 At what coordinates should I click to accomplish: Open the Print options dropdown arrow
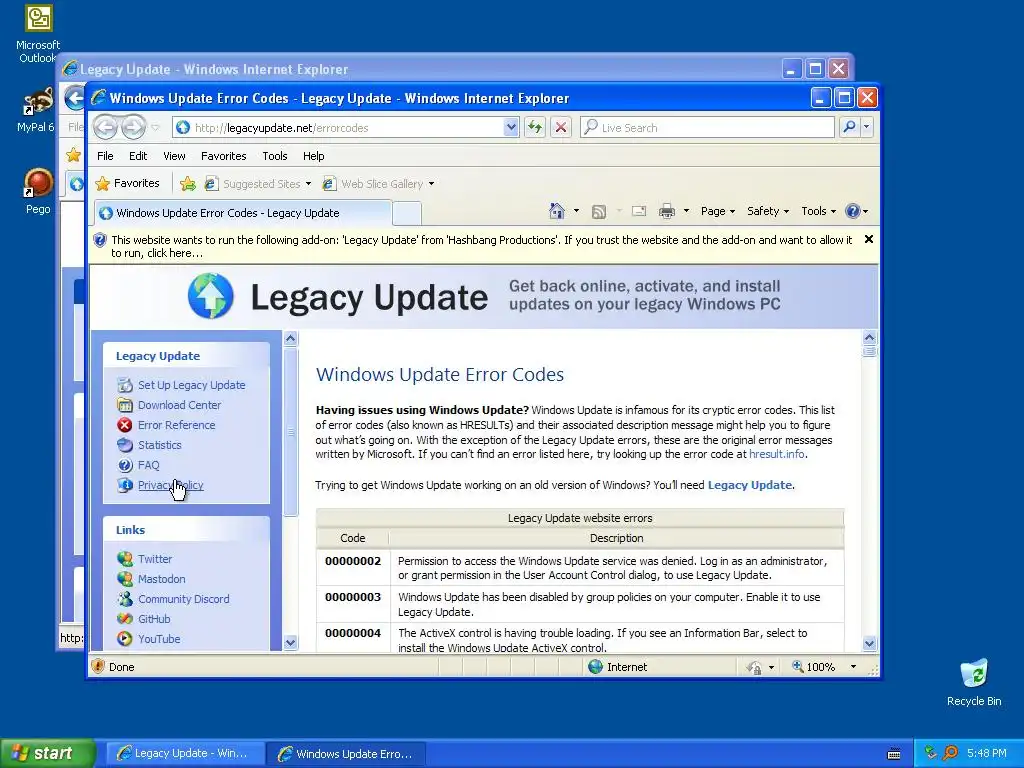coord(686,211)
